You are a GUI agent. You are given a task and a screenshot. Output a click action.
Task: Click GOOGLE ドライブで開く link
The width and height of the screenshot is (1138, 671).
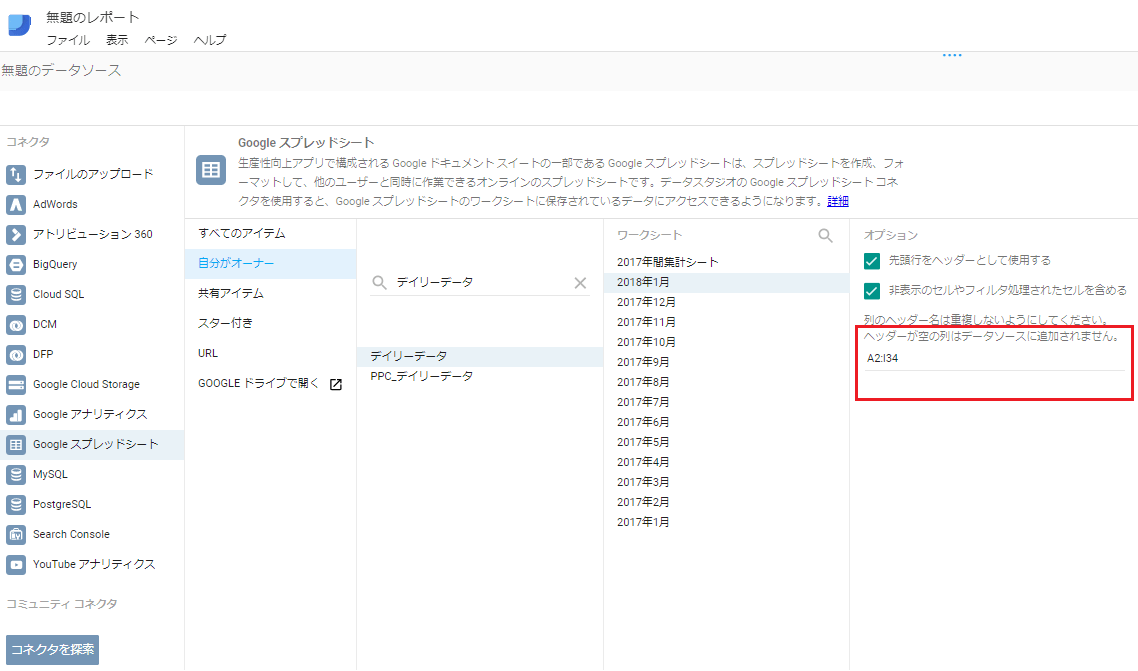coord(258,383)
